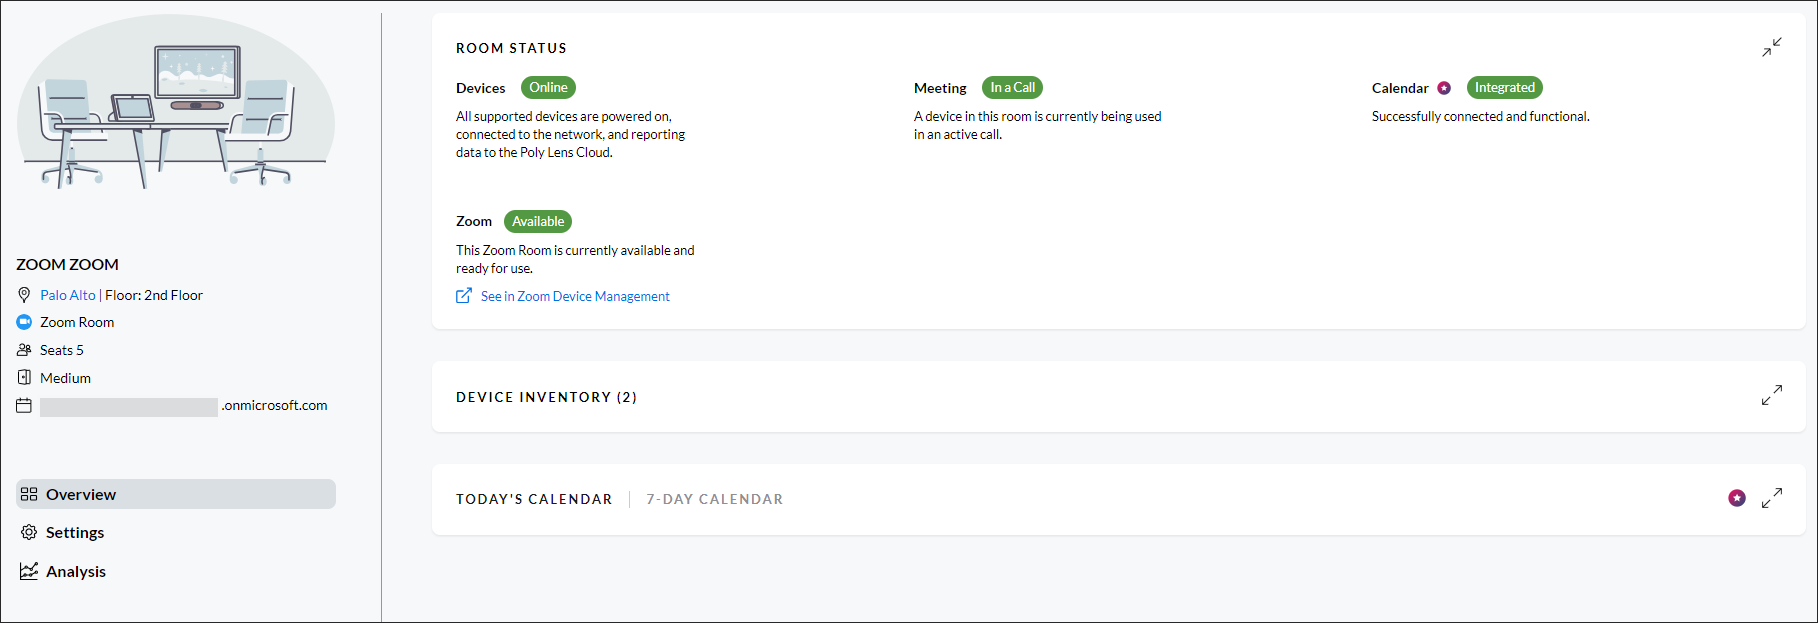Click the Seats people icon
The width and height of the screenshot is (1818, 623).
(x=24, y=350)
